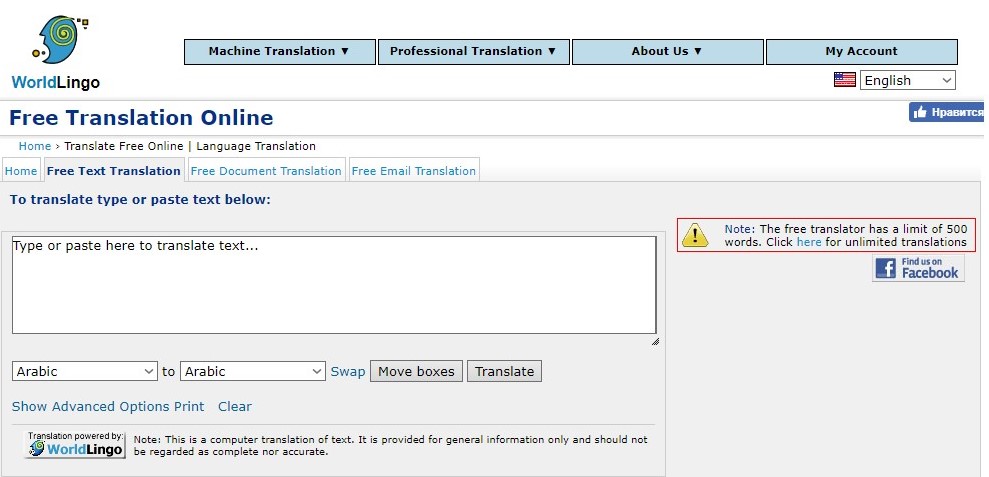Go to My Account
Screen dimensions: 989x477
pyautogui.click(x=861, y=52)
